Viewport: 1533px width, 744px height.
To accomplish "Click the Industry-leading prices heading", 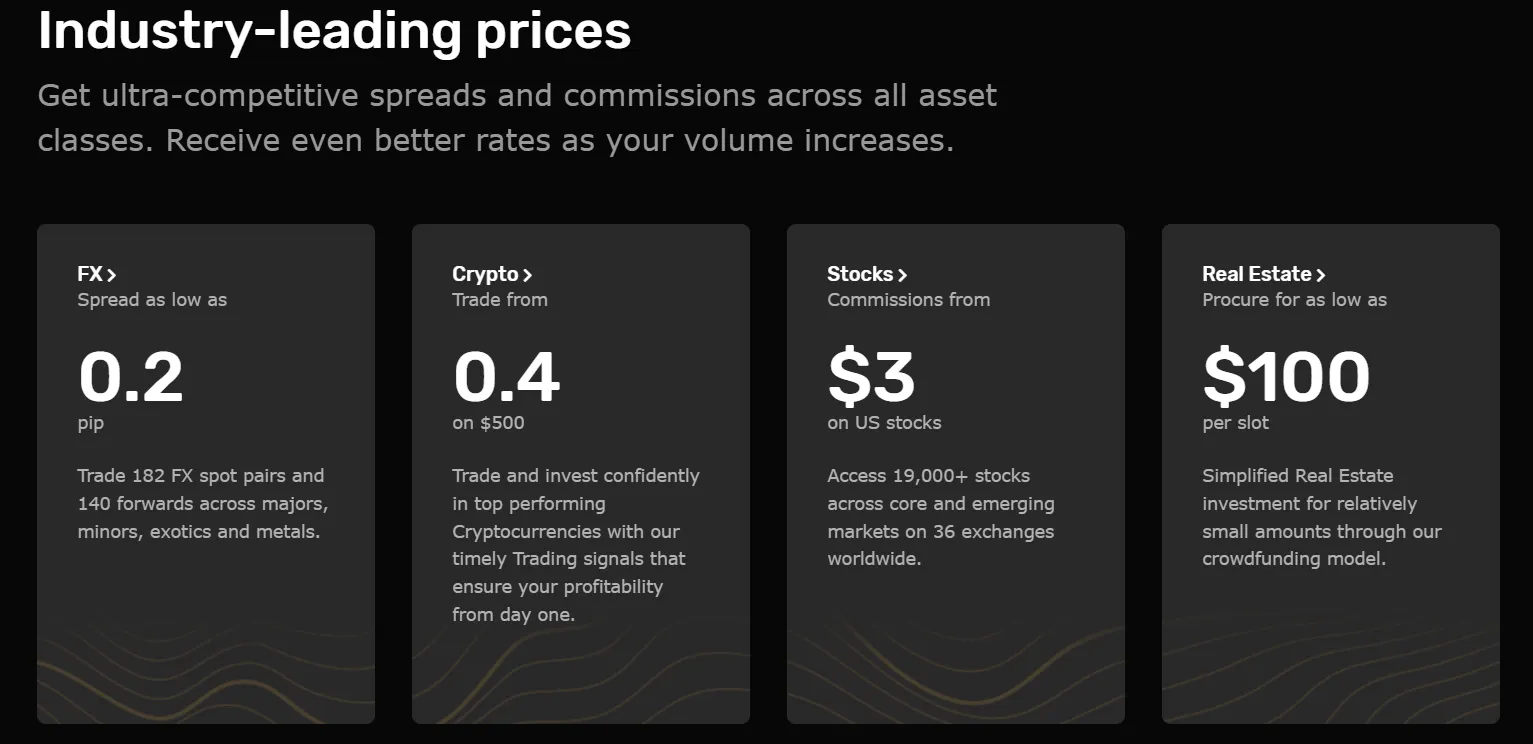I will click(x=334, y=30).
